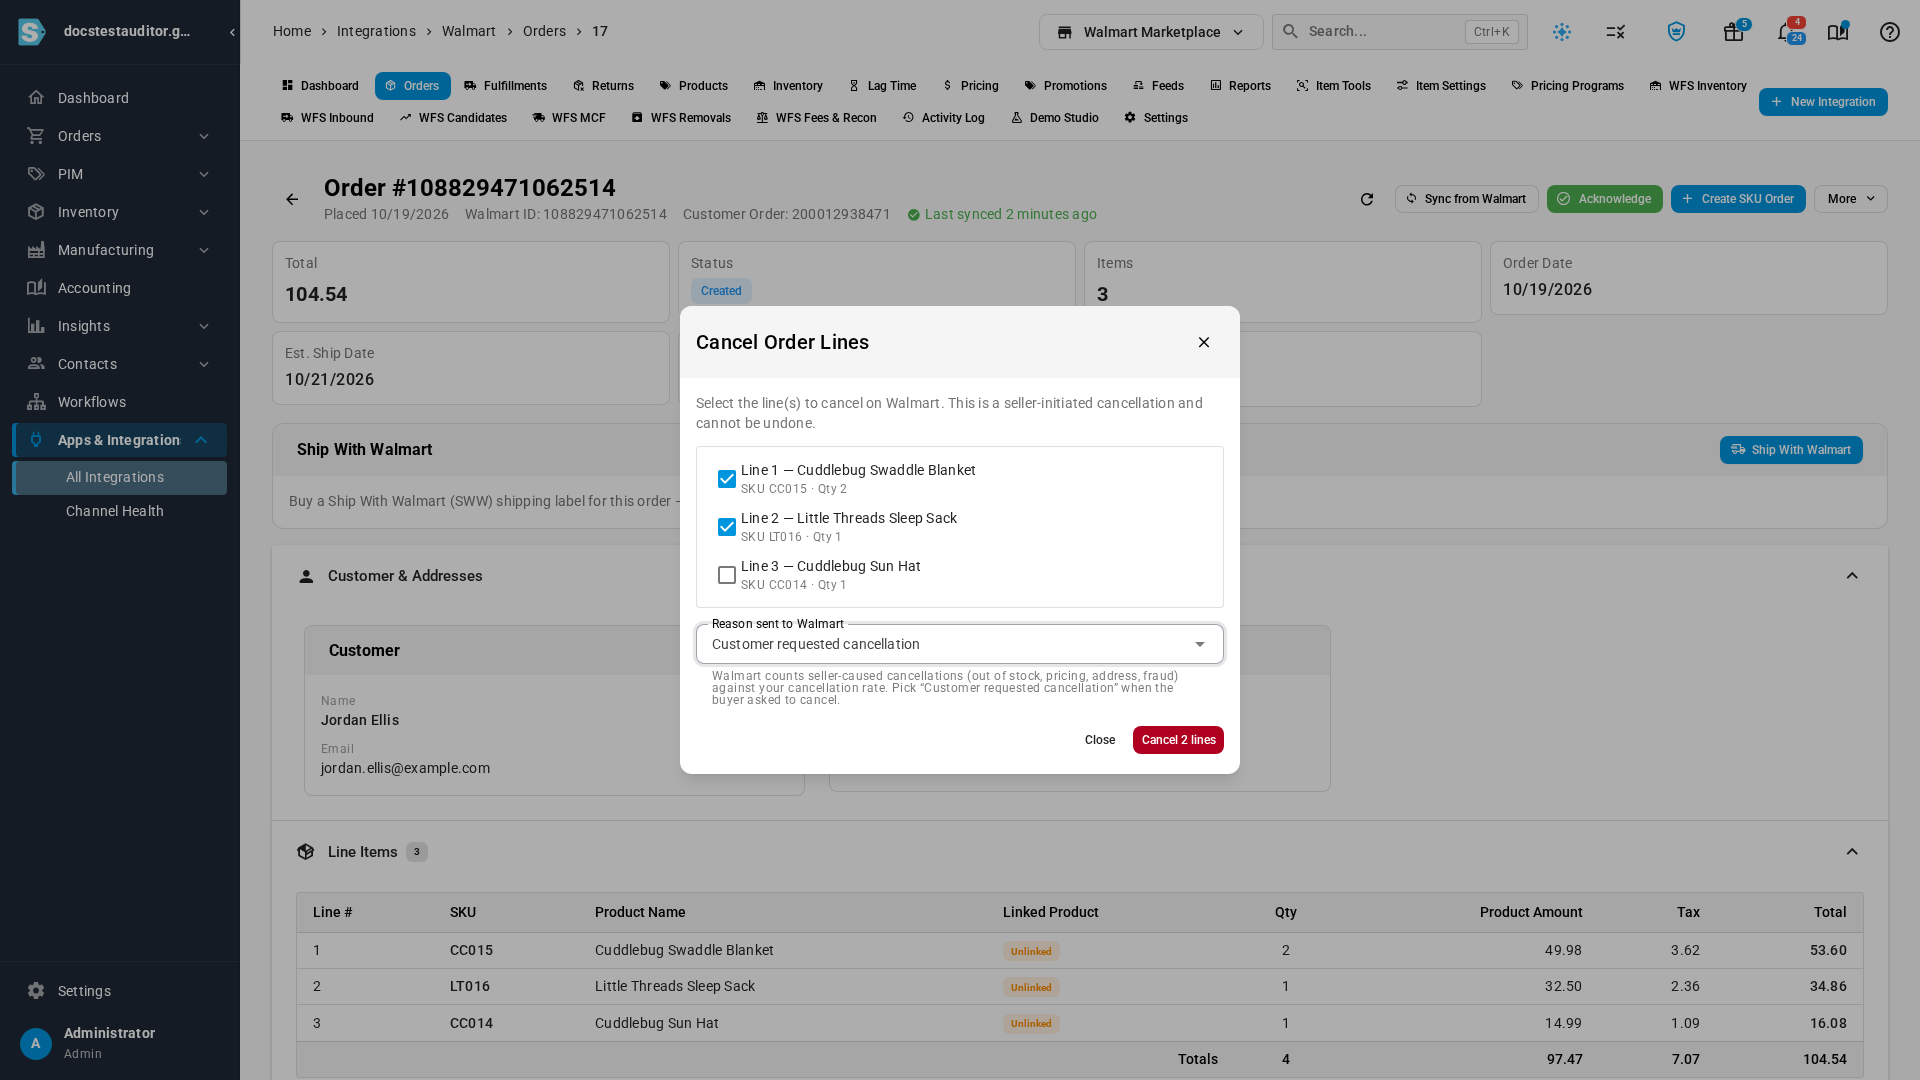Viewport: 1920px width, 1080px height.
Task: Click the back arrow beside order title
Action: tap(292, 199)
